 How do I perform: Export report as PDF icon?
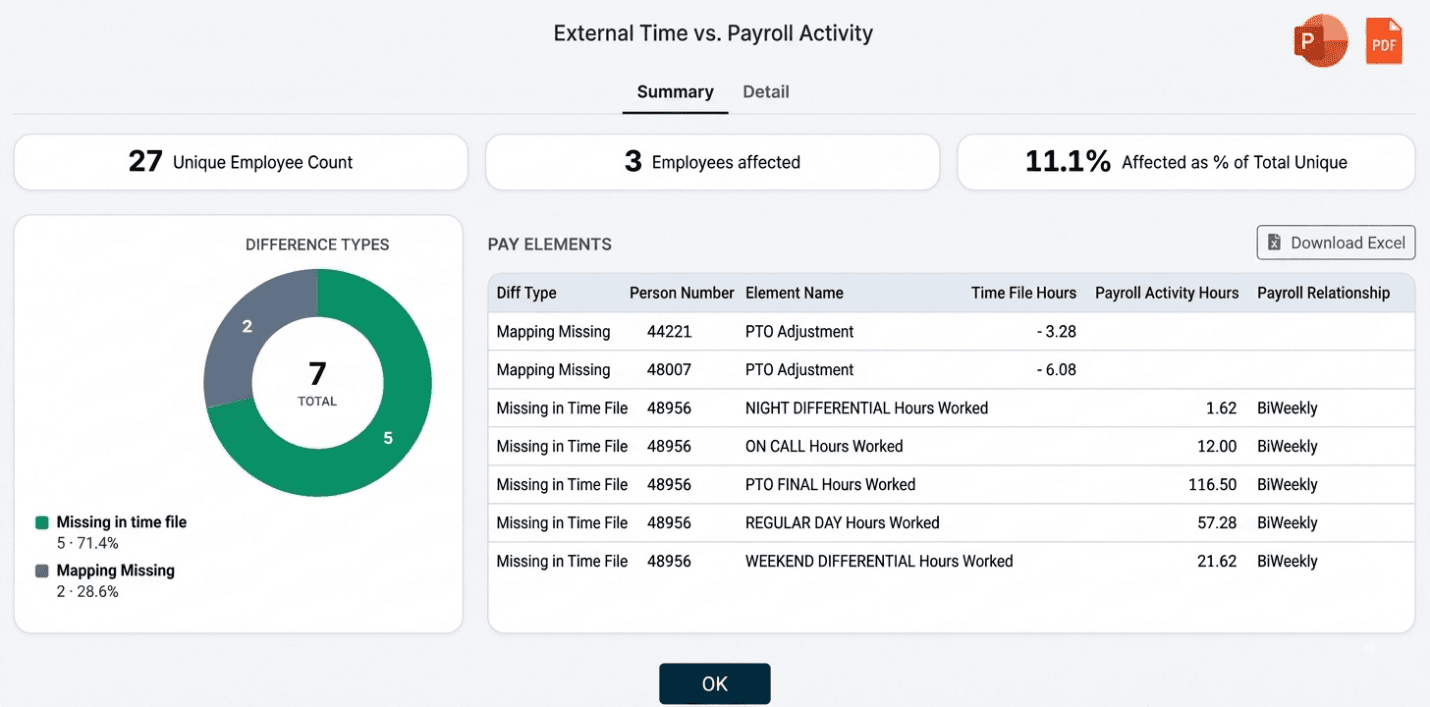click(1384, 42)
